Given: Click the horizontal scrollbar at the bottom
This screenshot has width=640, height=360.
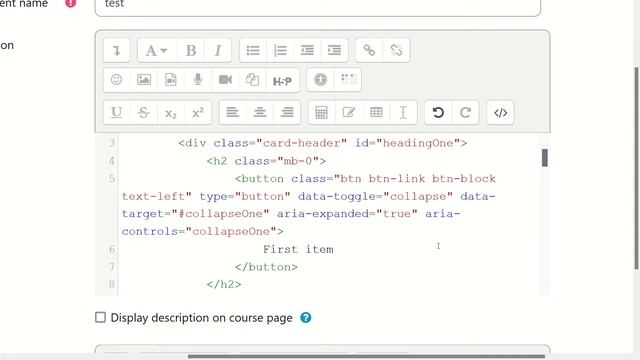Looking at the screenshot, I should click(x=366, y=357).
